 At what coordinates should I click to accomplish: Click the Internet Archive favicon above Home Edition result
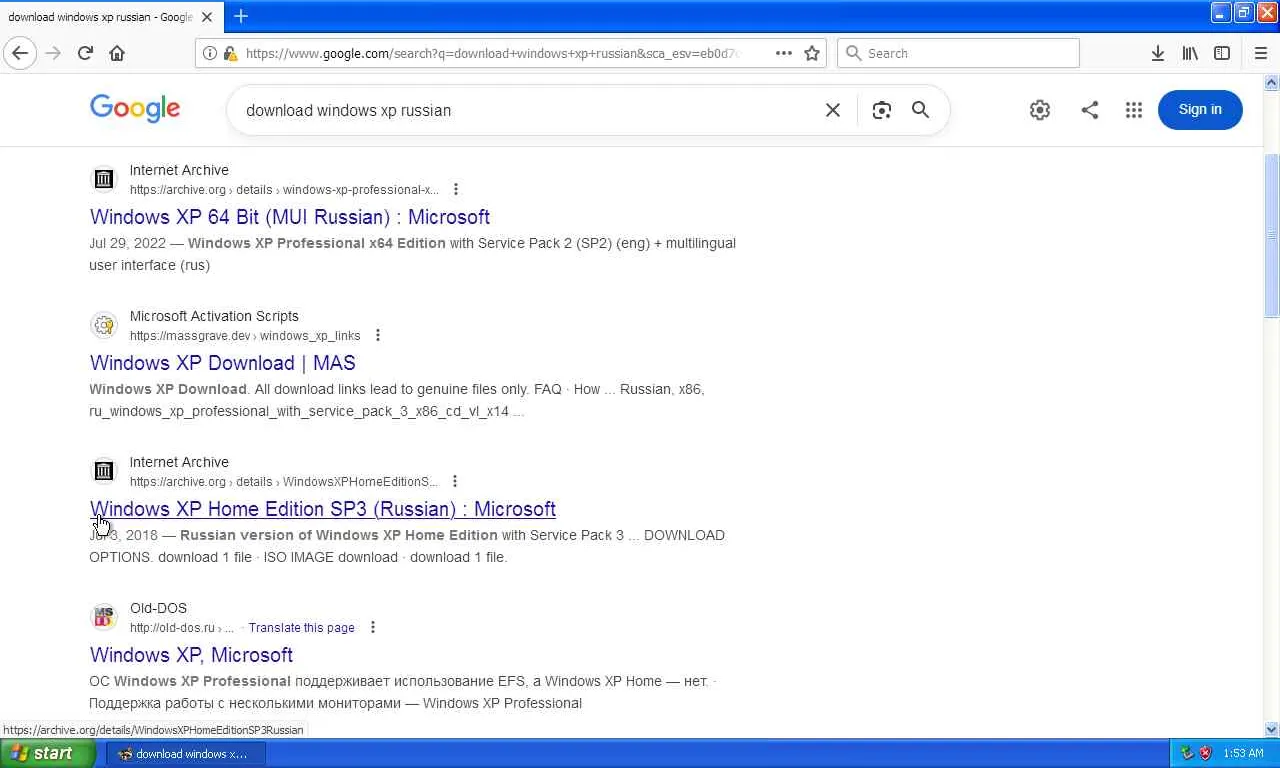(104, 471)
